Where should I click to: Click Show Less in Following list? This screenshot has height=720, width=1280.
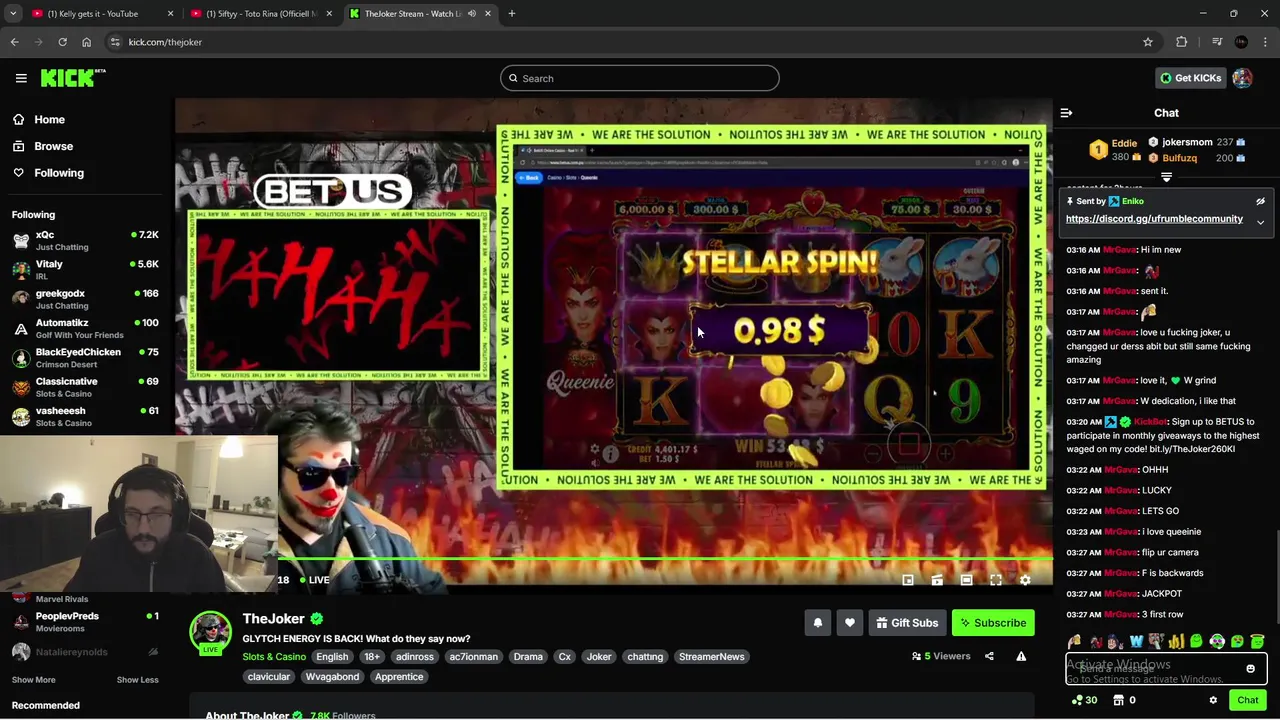coord(137,680)
